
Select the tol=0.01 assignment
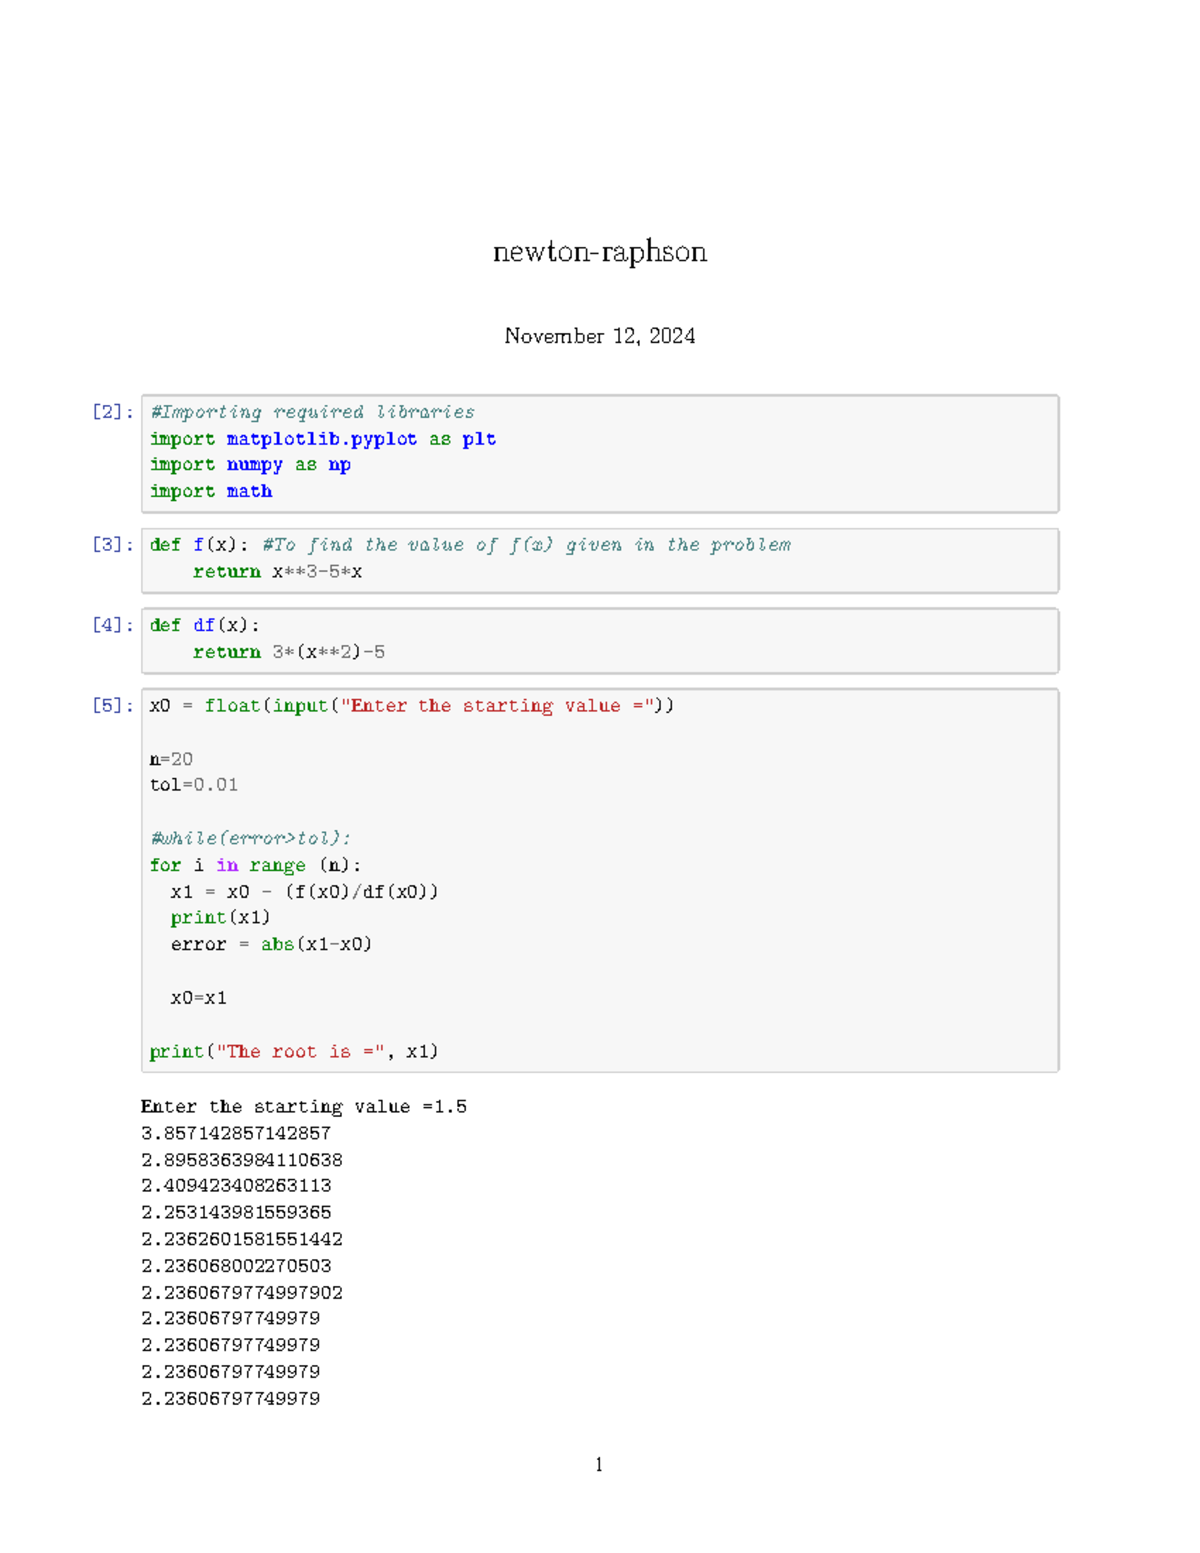point(194,784)
